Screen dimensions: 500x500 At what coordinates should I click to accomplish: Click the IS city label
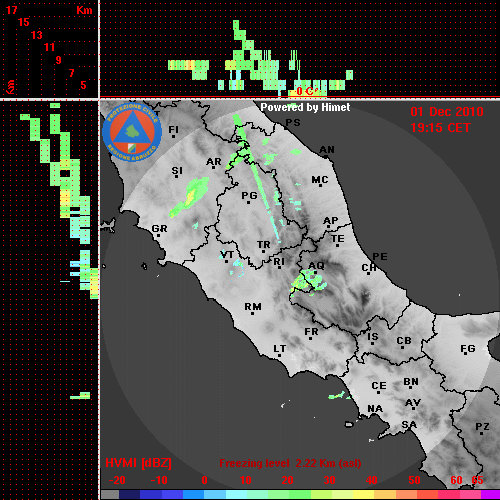coord(373,337)
